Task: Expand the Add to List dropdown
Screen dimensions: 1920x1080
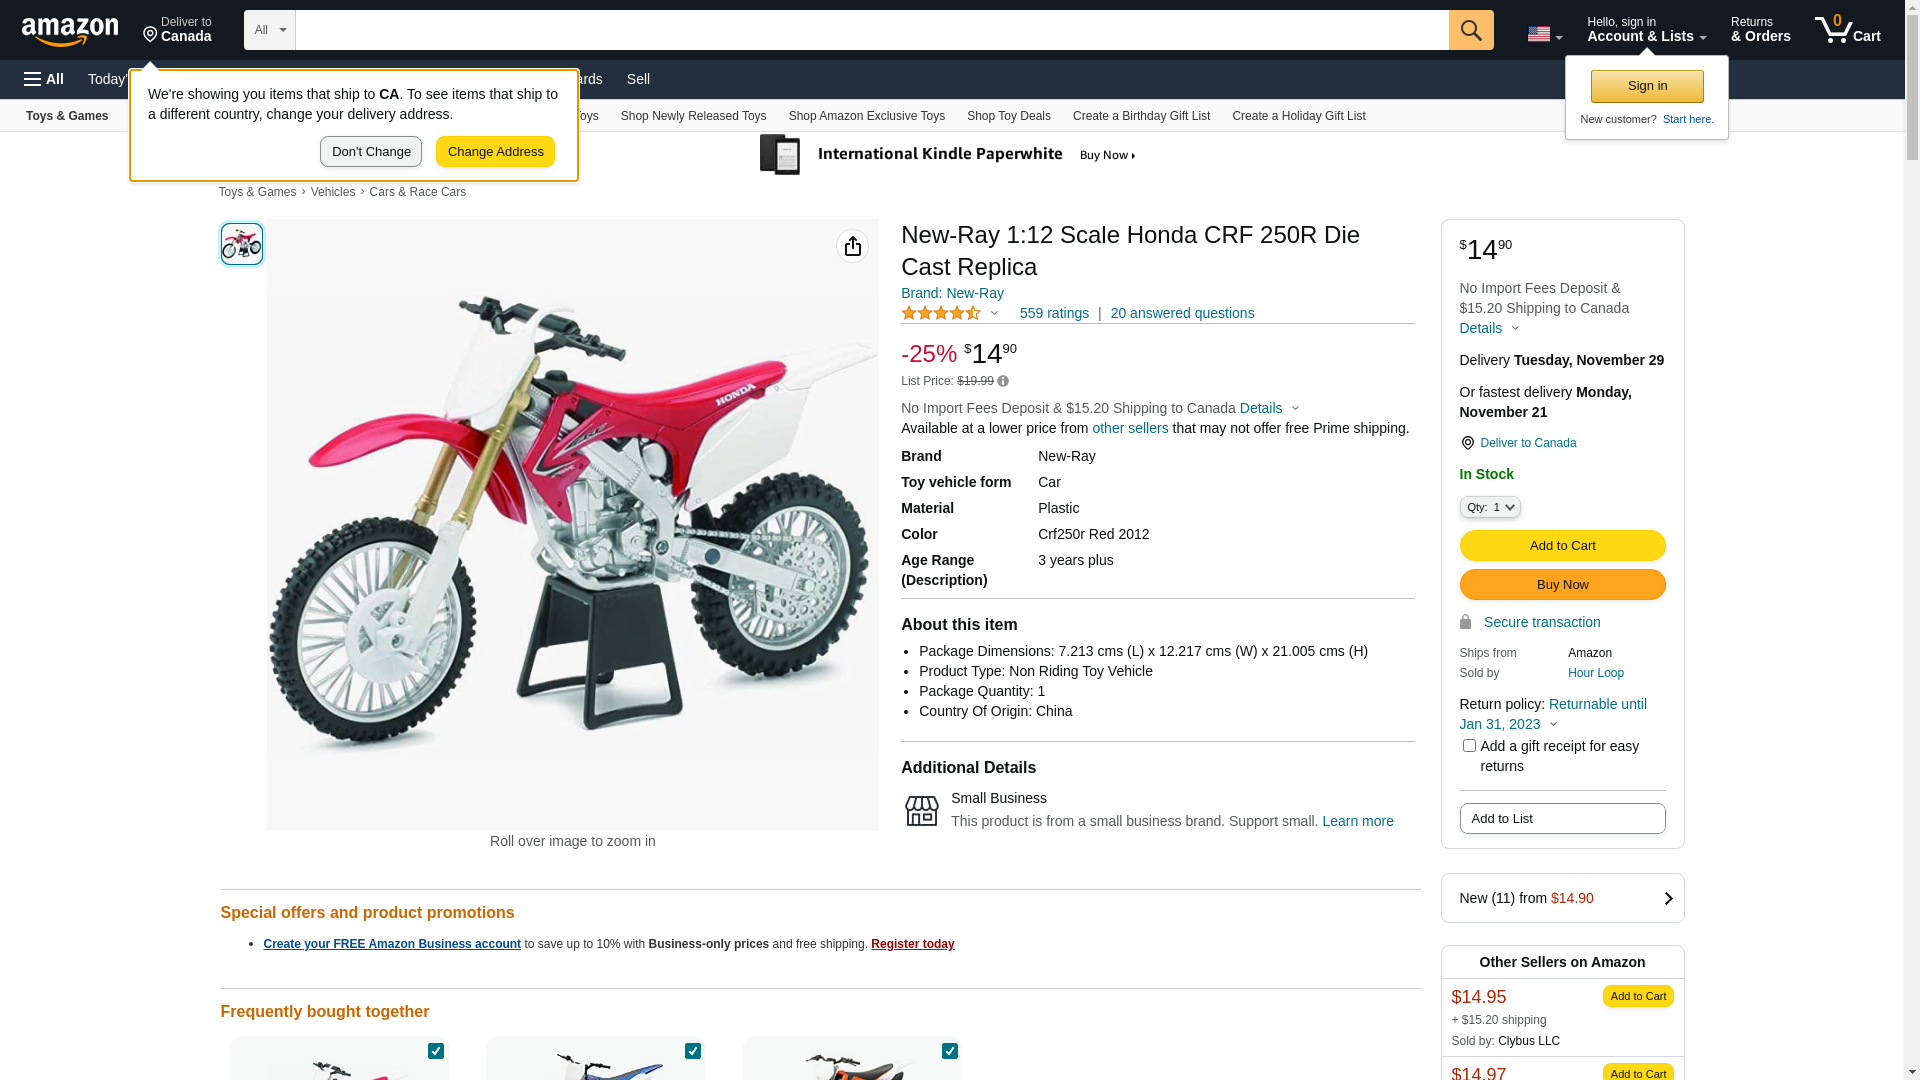Action: point(1562,819)
